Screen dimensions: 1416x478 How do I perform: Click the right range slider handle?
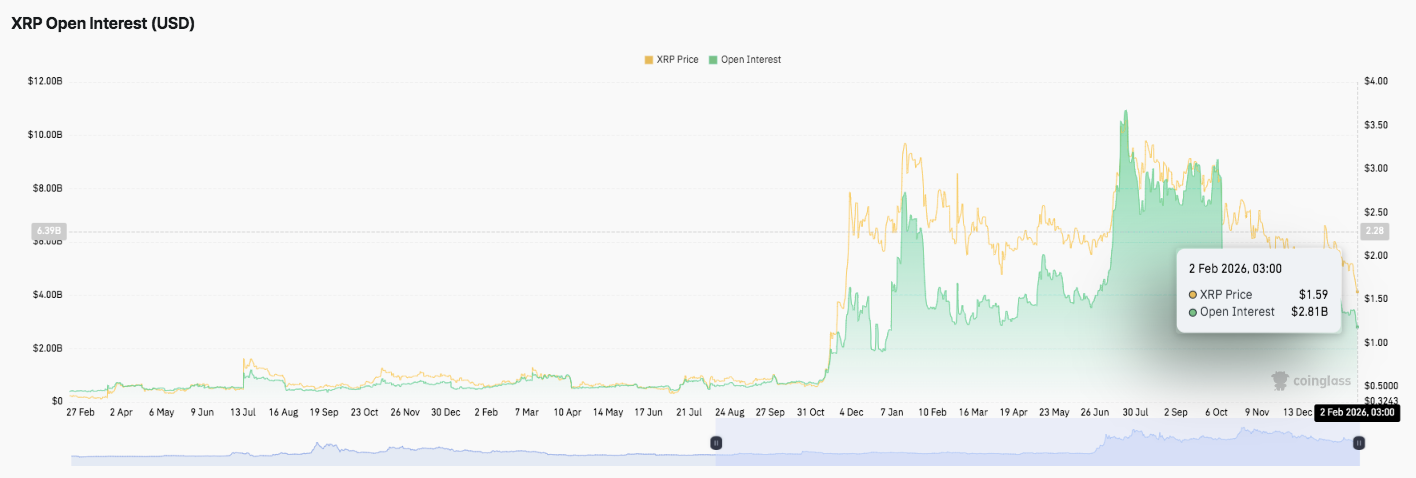(x=1358, y=442)
